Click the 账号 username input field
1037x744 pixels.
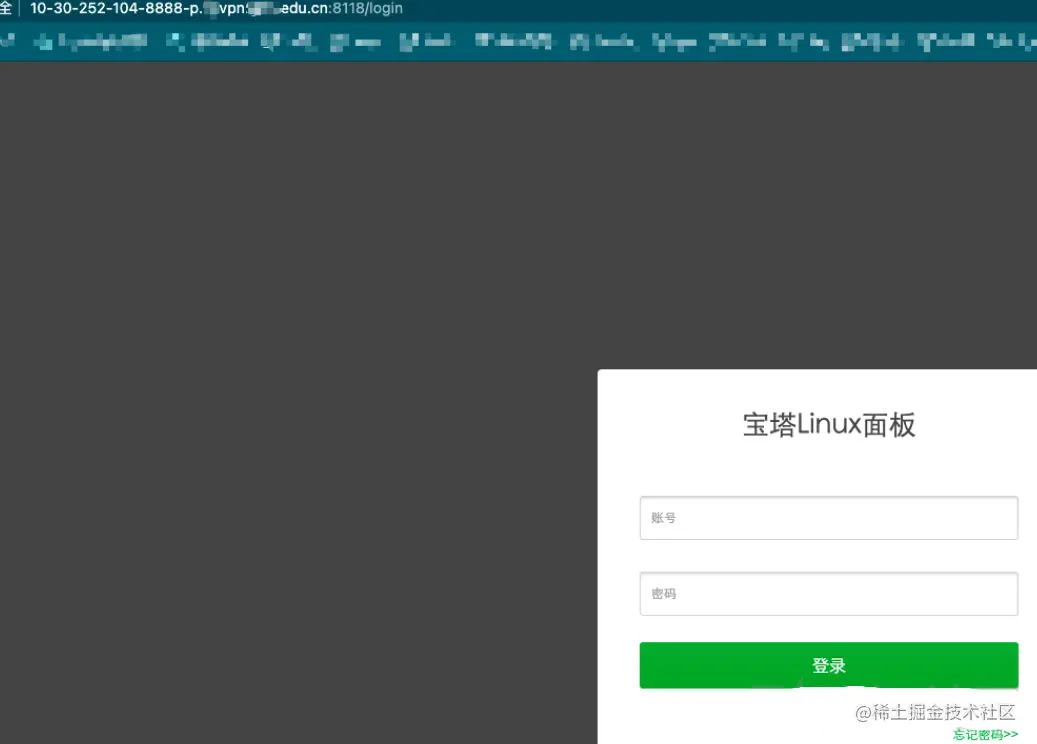[x=829, y=518]
